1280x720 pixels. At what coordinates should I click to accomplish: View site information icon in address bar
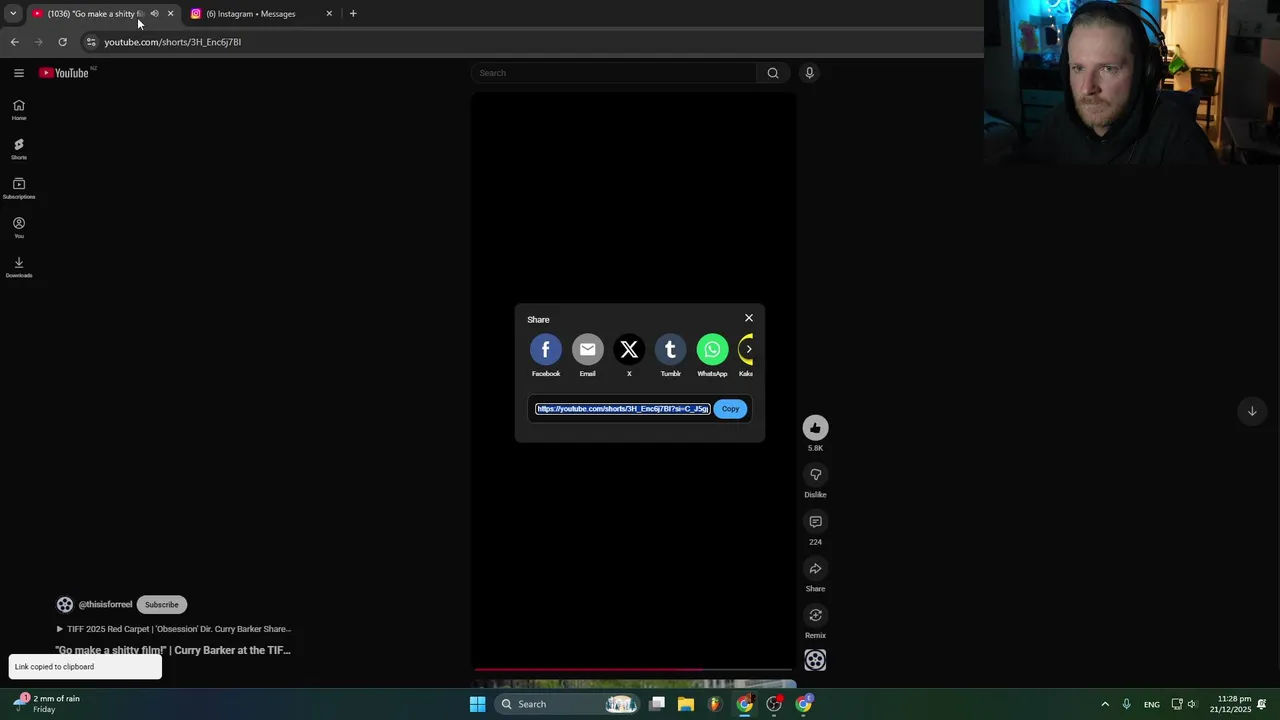pos(91,42)
